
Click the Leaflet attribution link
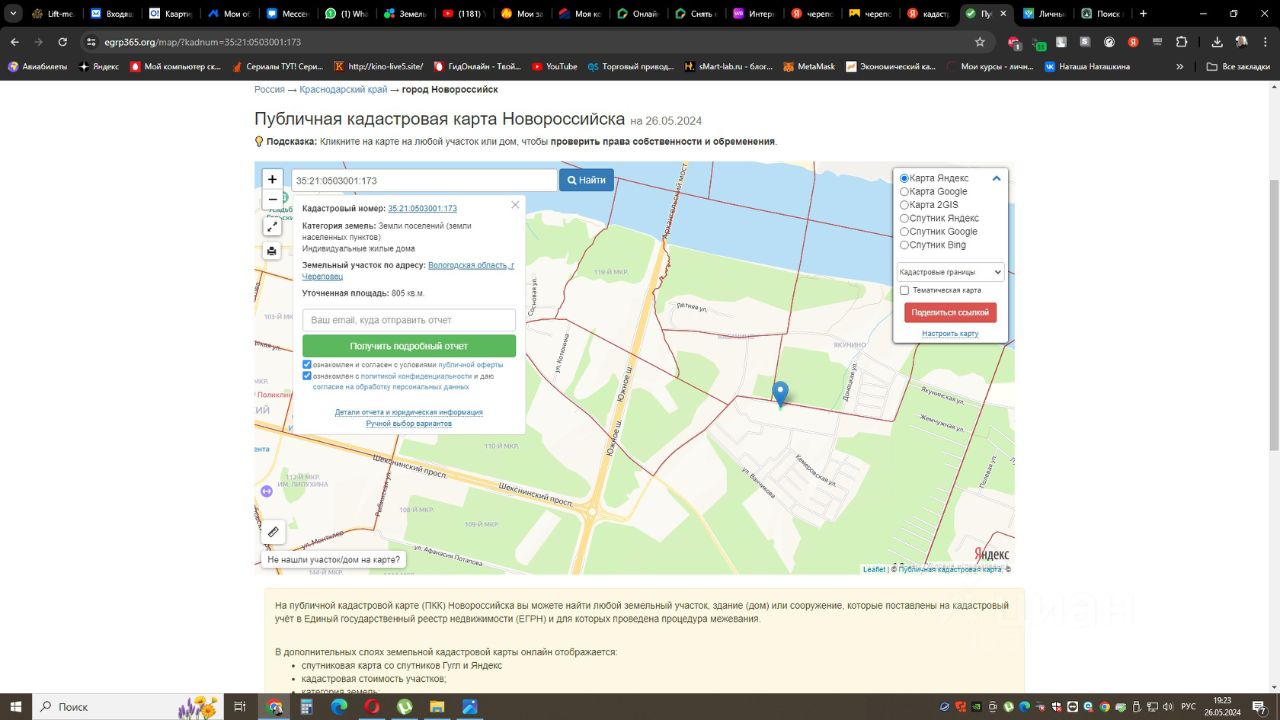[874, 569]
